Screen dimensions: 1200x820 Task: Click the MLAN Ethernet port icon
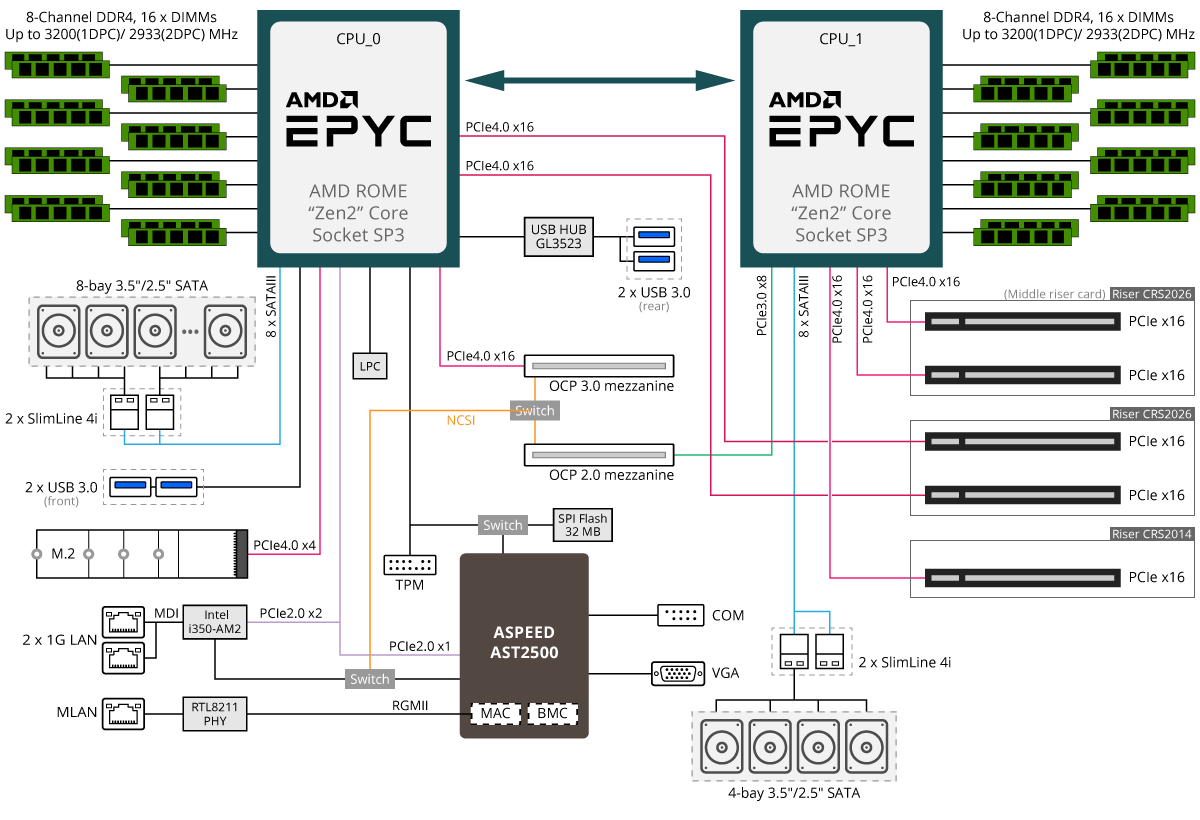(x=124, y=712)
